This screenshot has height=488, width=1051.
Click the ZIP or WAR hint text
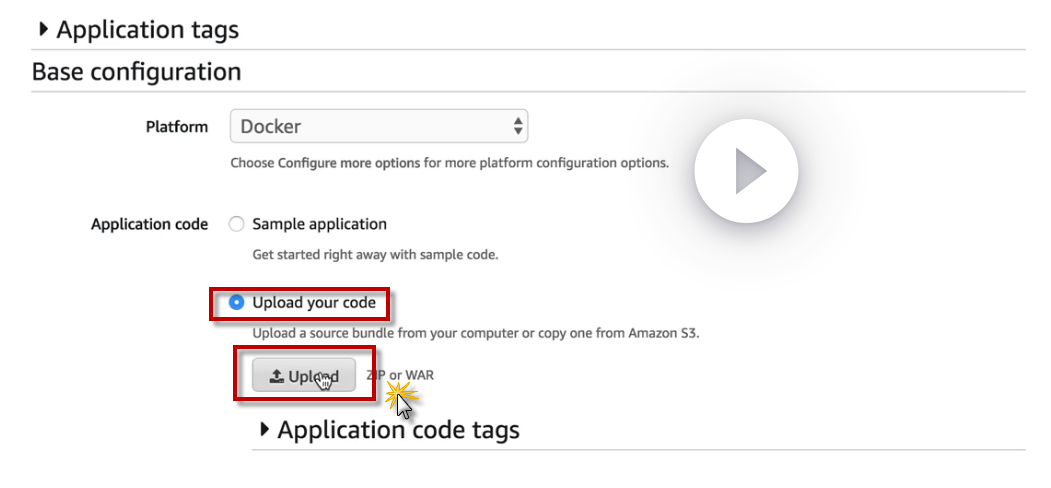click(400, 375)
